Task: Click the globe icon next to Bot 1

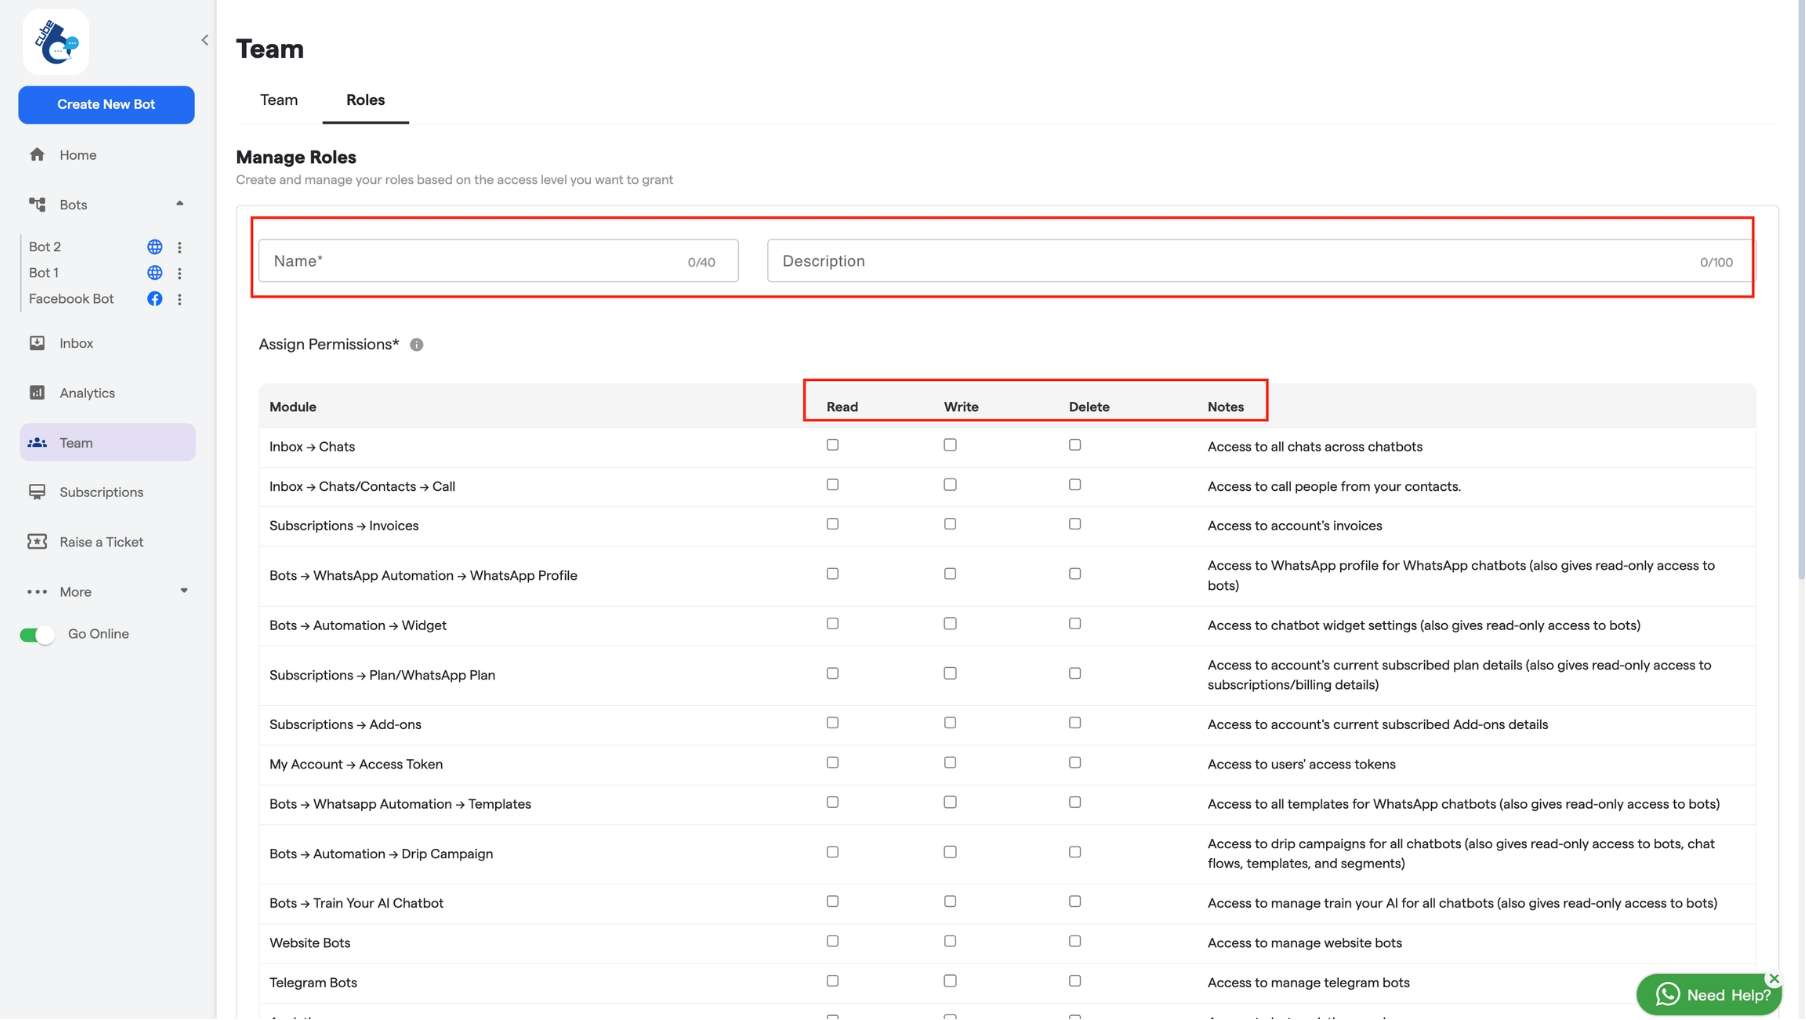Action: [155, 273]
